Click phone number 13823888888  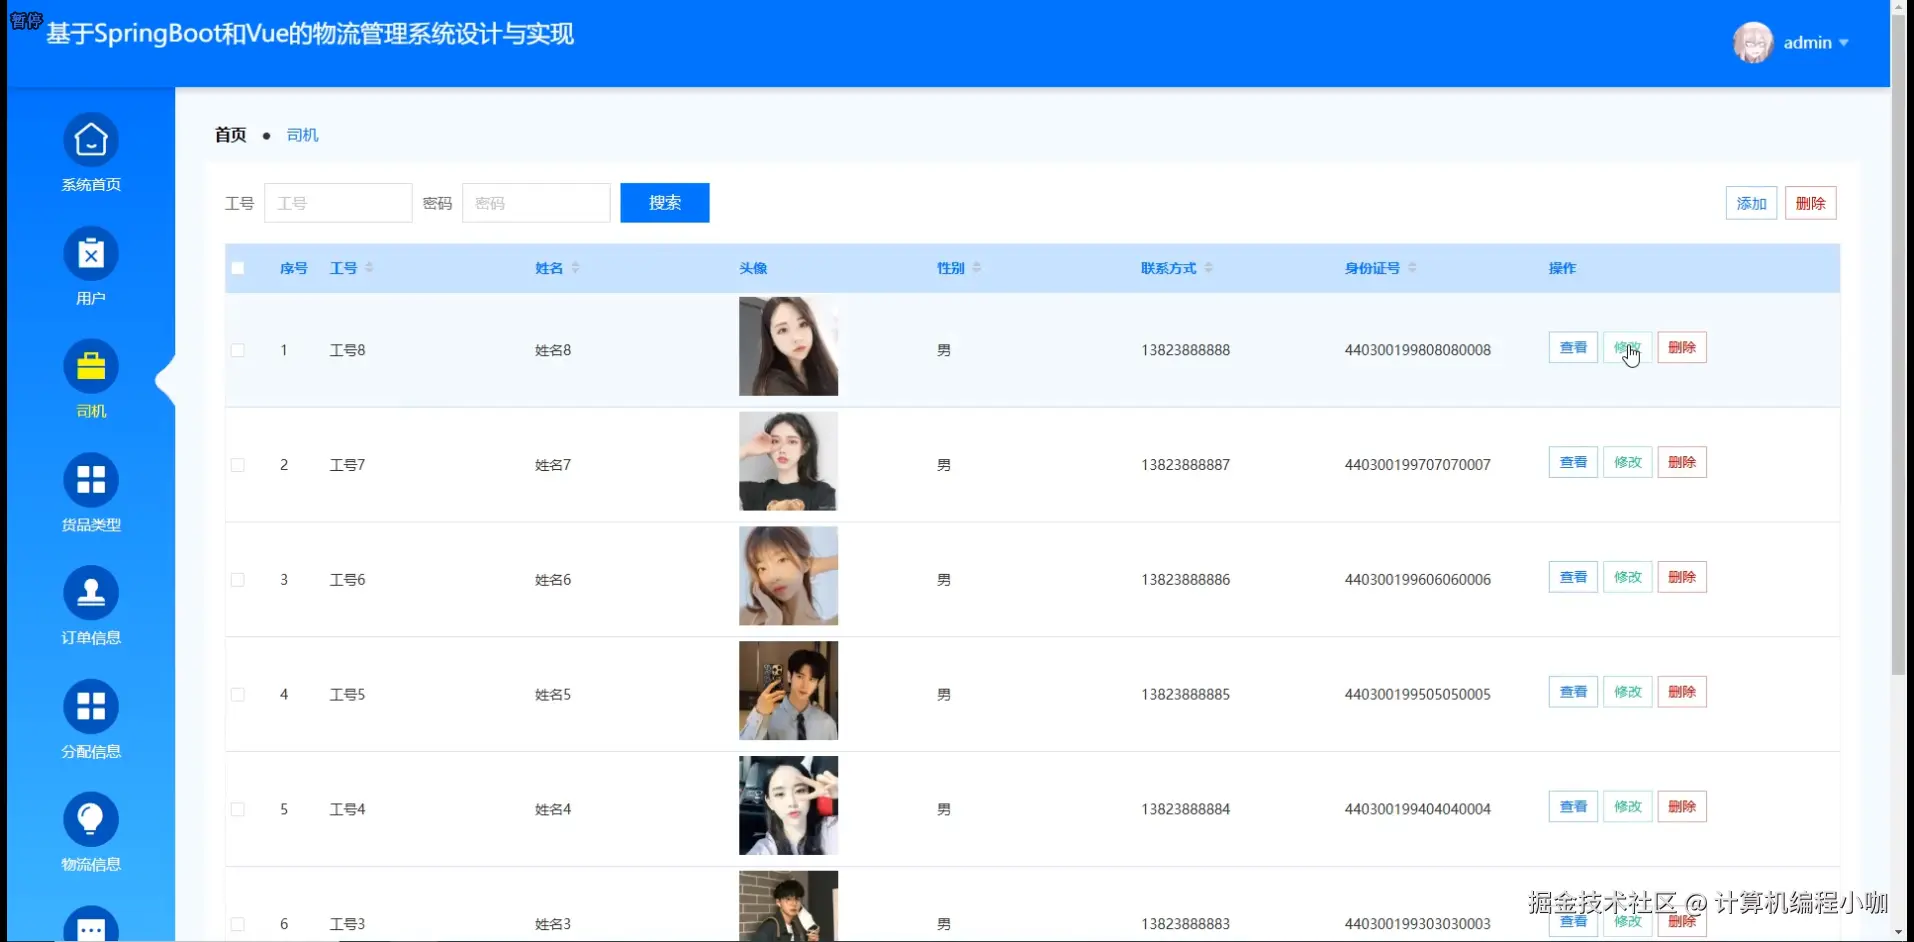(x=1186, y=350)
